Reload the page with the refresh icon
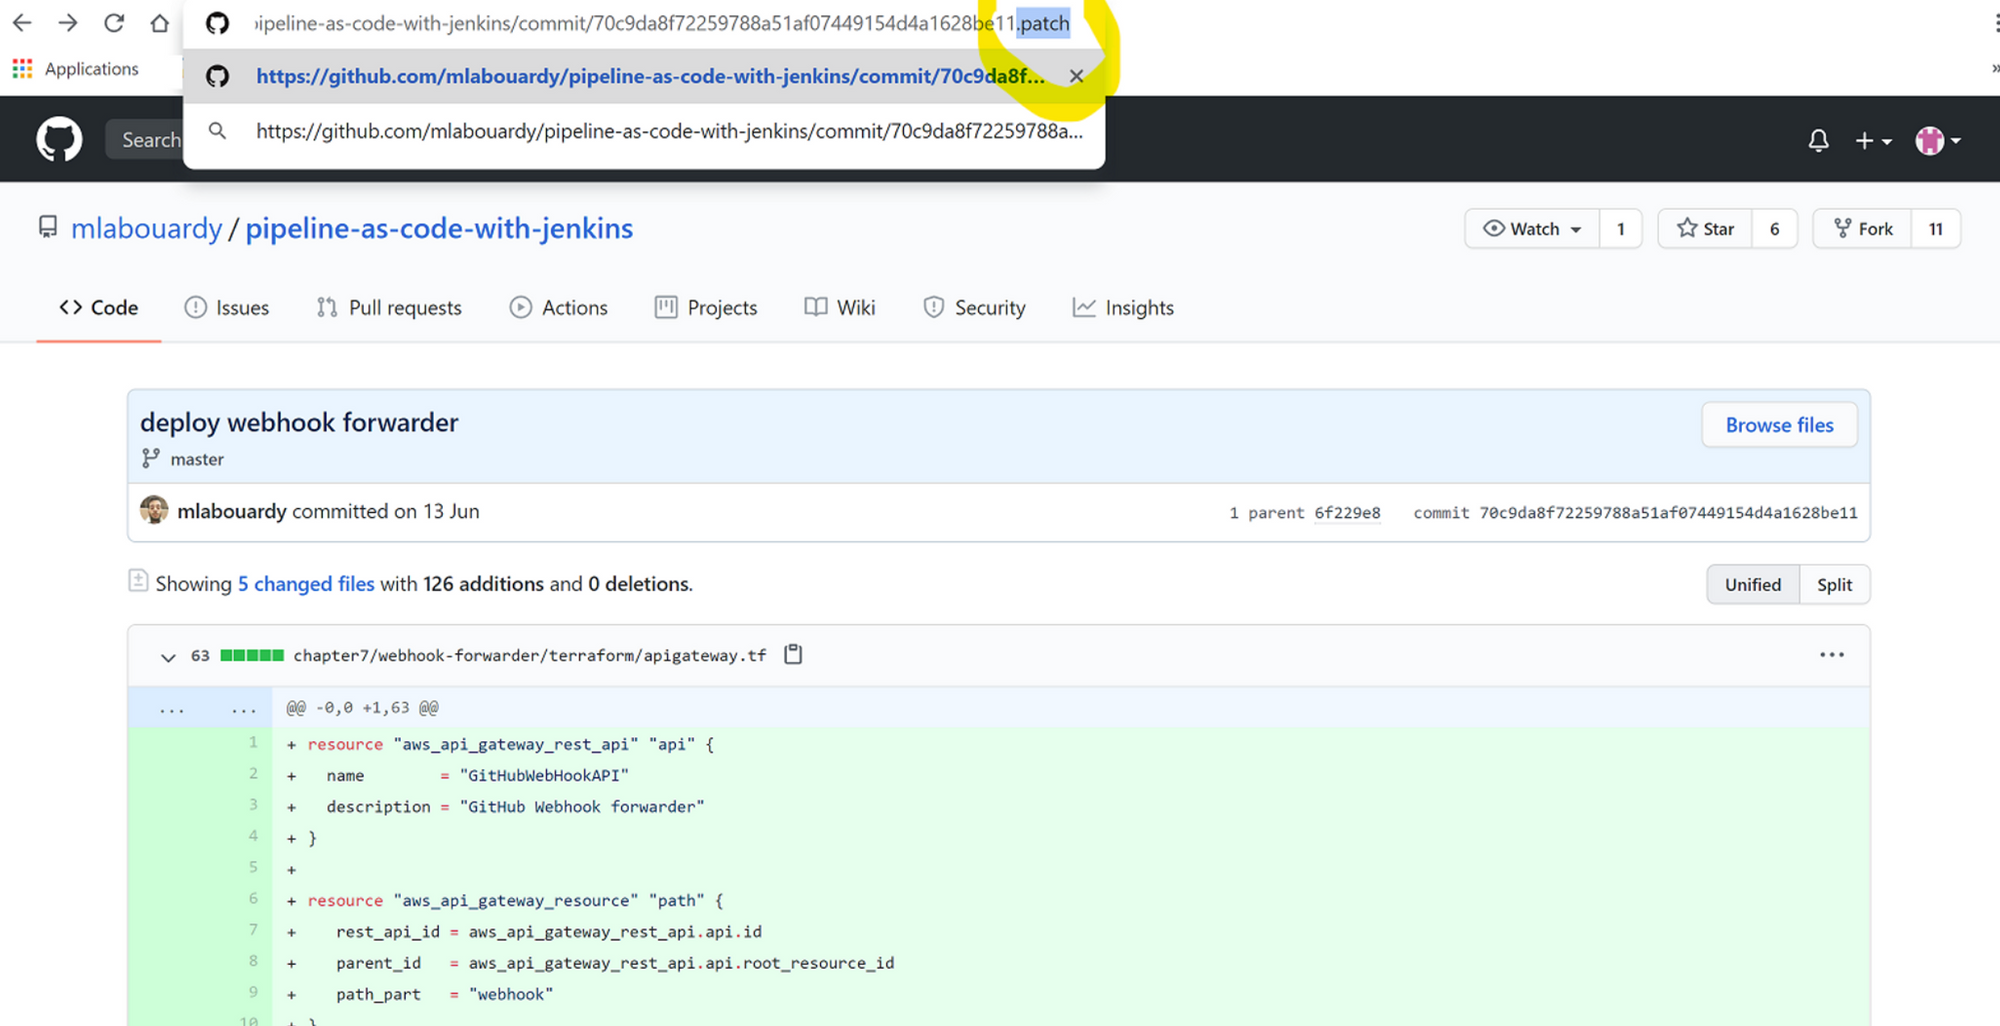This screenshot has height=1026, width=2000. (114, 23)
